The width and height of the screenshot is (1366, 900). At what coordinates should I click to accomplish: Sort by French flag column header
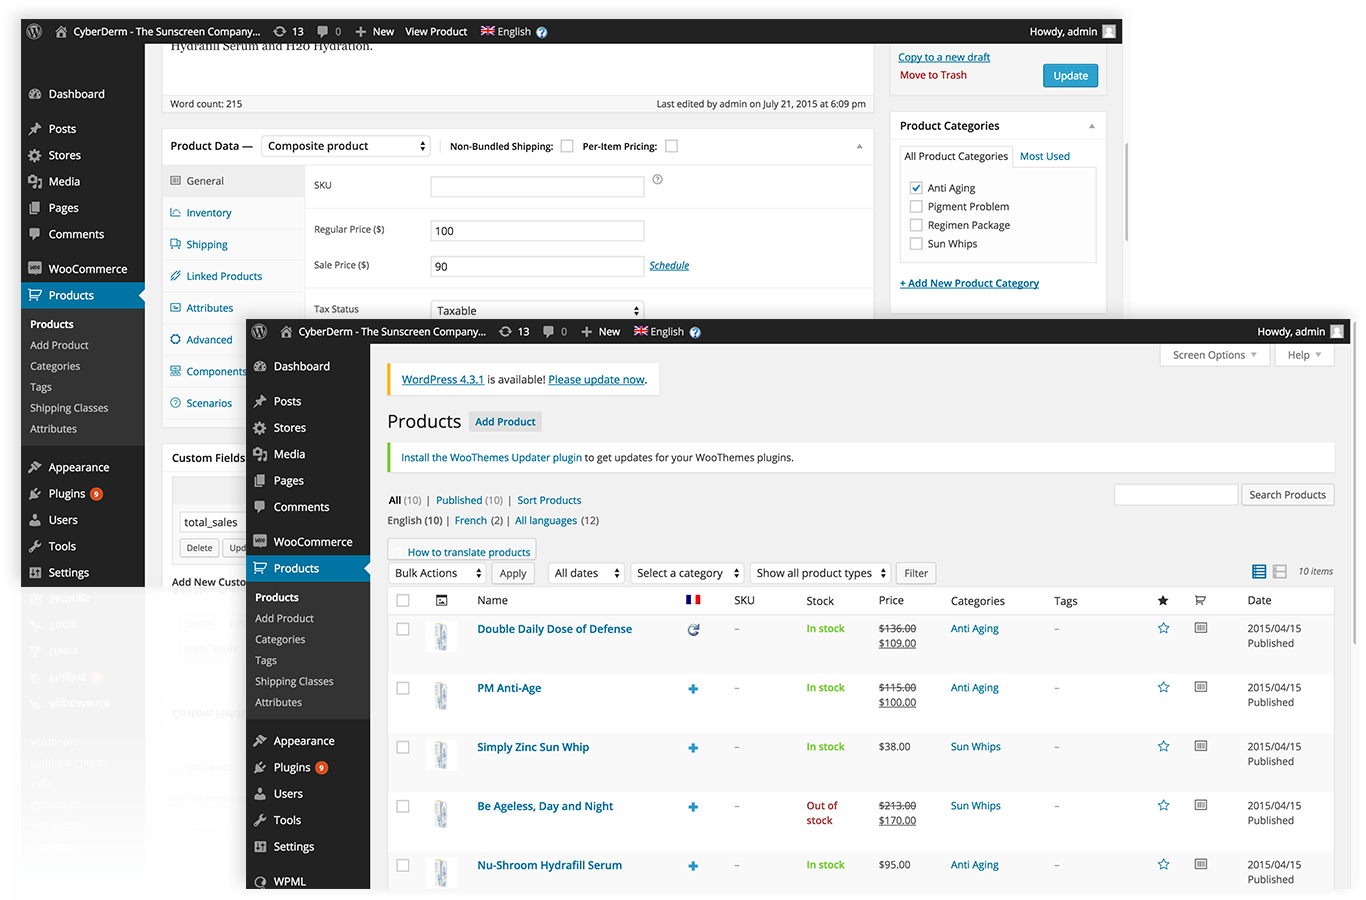pyautogui.click(x=693, y=600)
